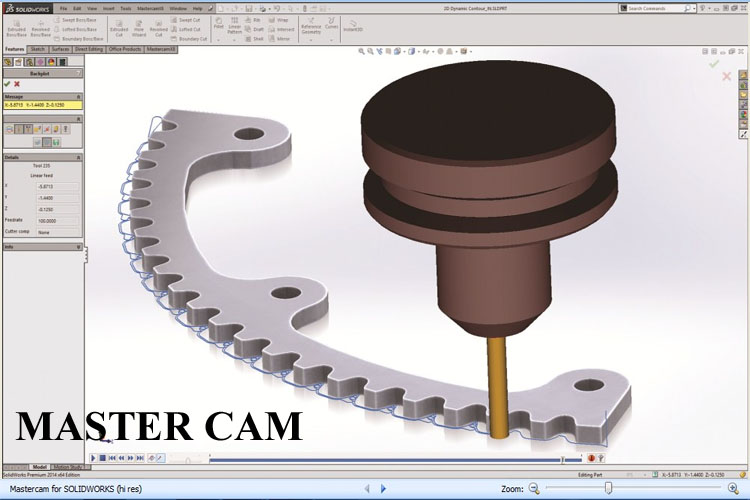Expand the Fillet dropdown arrow

219,40
